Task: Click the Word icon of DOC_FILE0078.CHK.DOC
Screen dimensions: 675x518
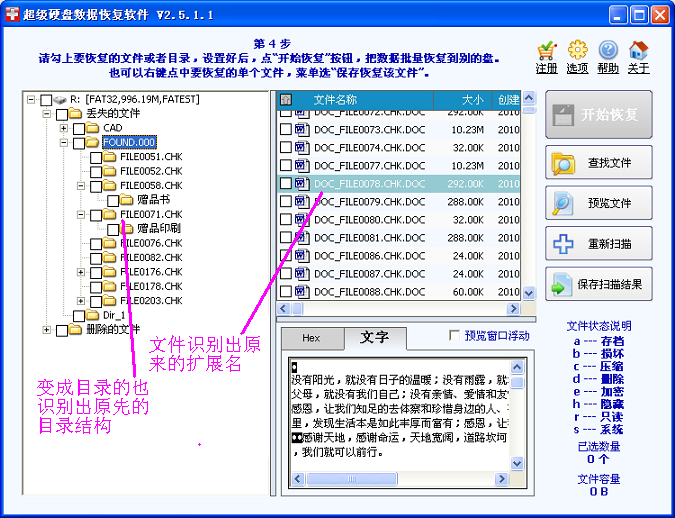Action: coord(301,184)
